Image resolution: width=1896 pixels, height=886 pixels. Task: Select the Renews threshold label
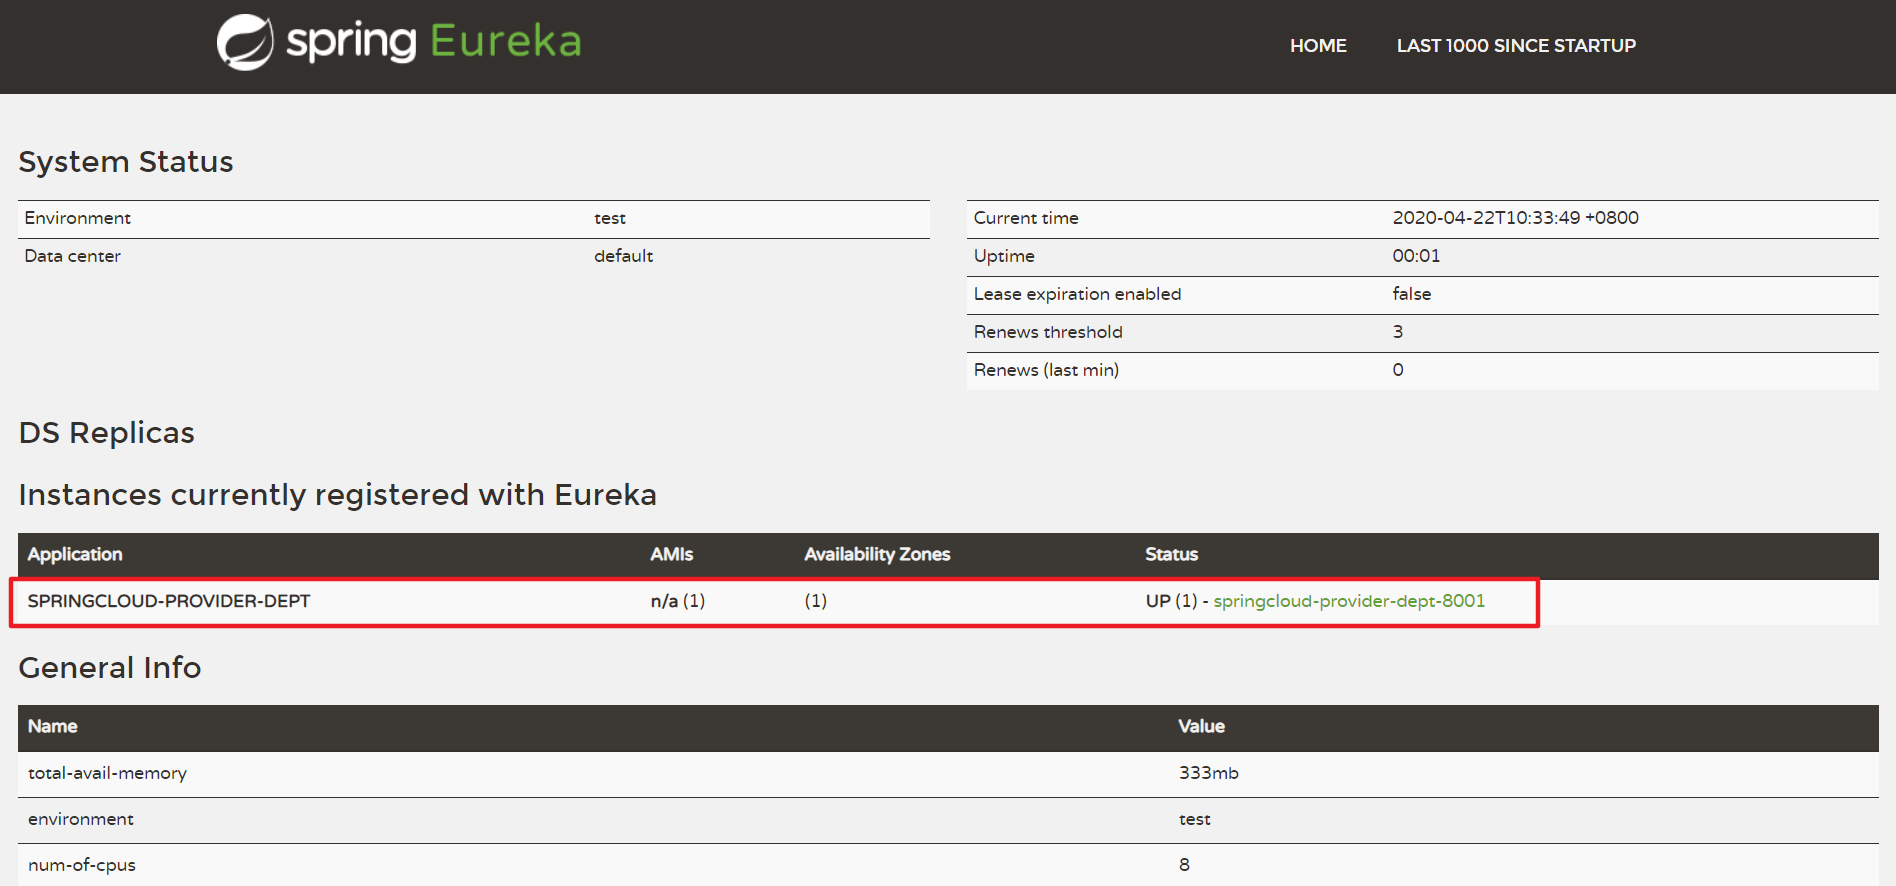coord(1048,332)
